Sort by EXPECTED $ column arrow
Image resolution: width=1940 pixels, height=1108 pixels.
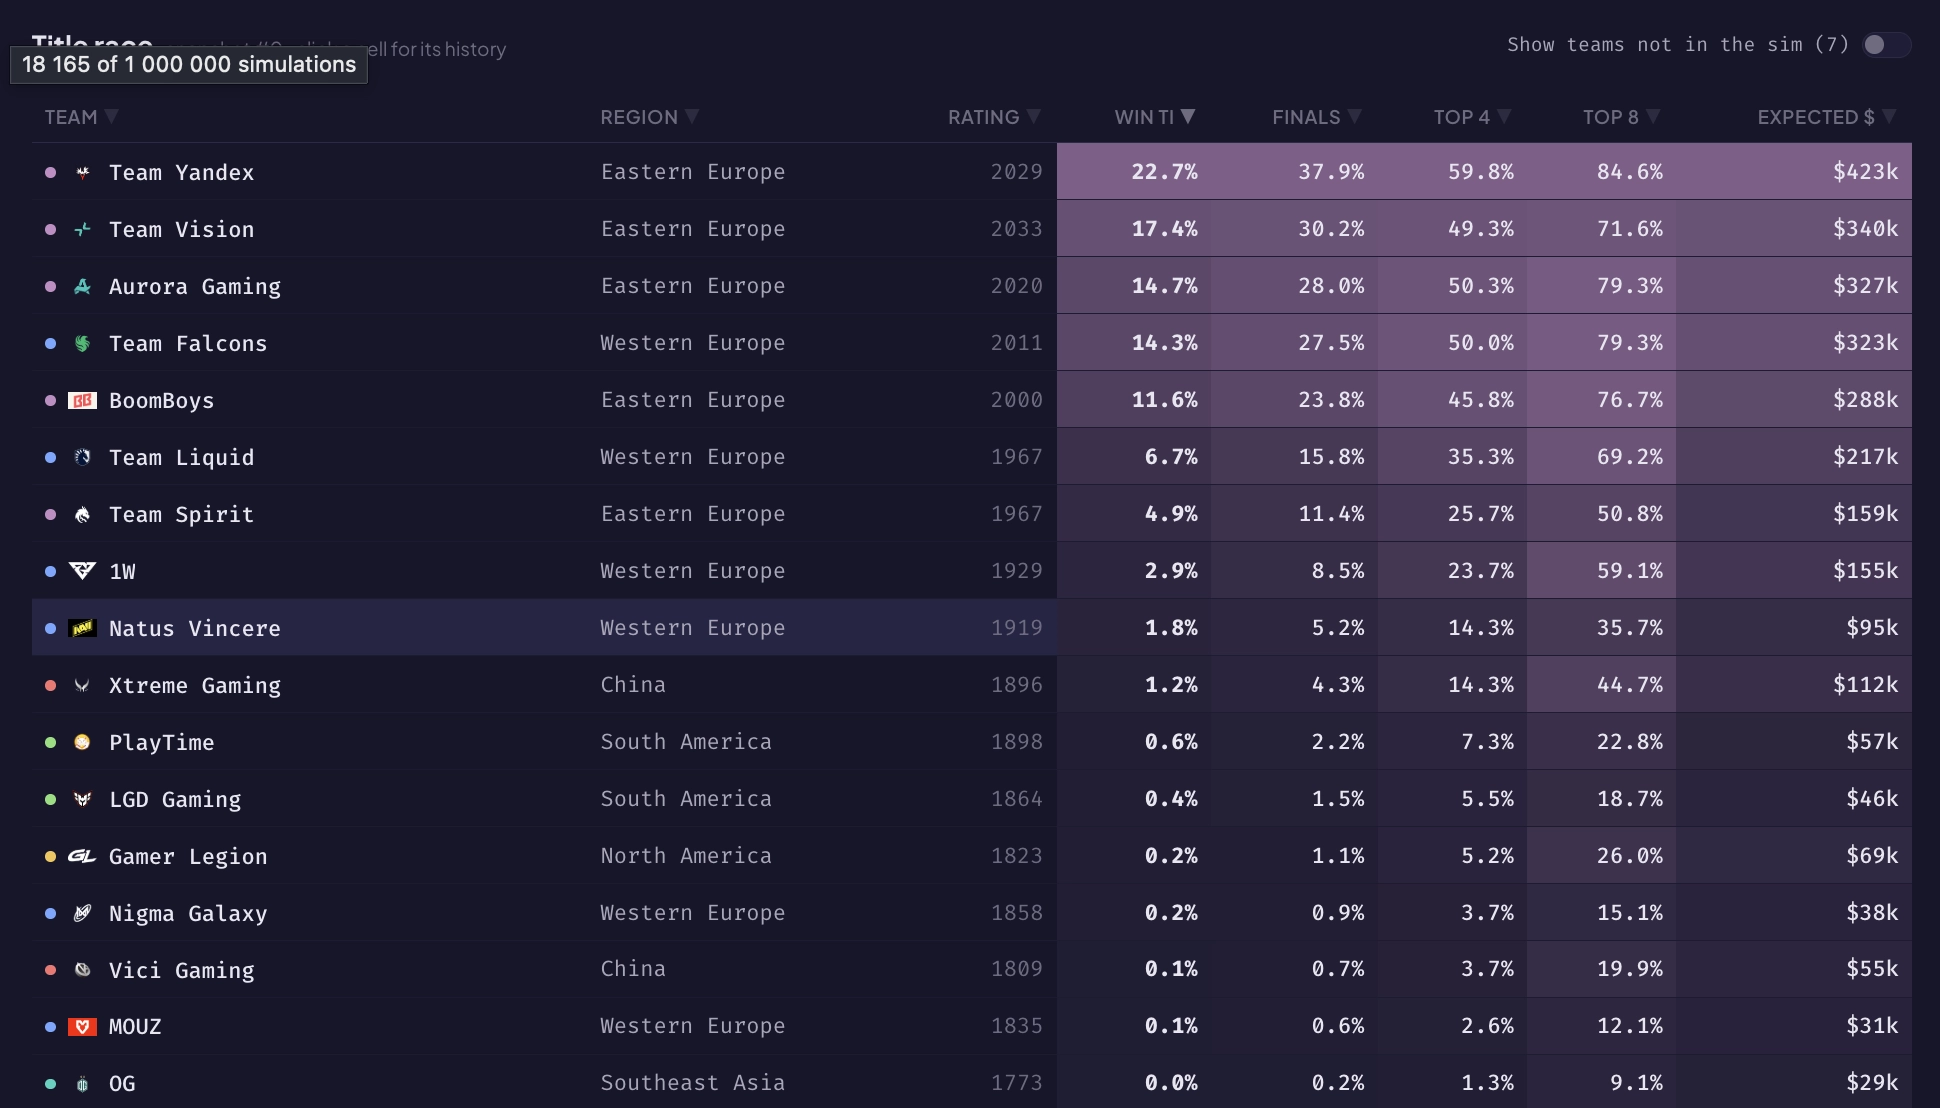click(x=1889, y=116)
